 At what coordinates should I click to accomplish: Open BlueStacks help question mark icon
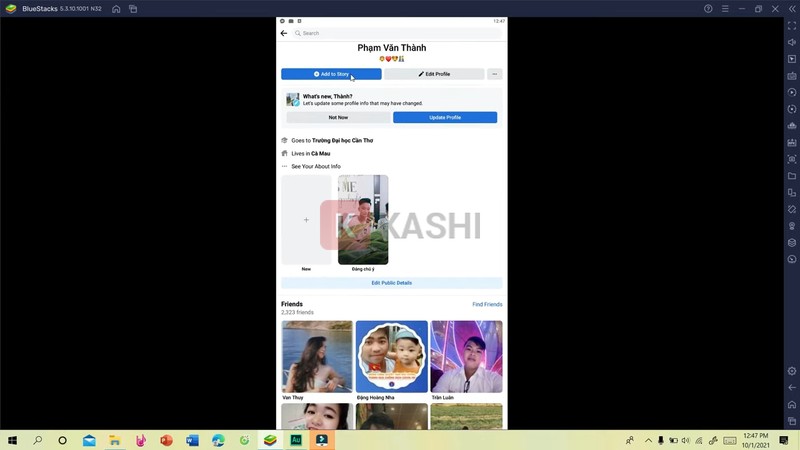pos(708,9)
